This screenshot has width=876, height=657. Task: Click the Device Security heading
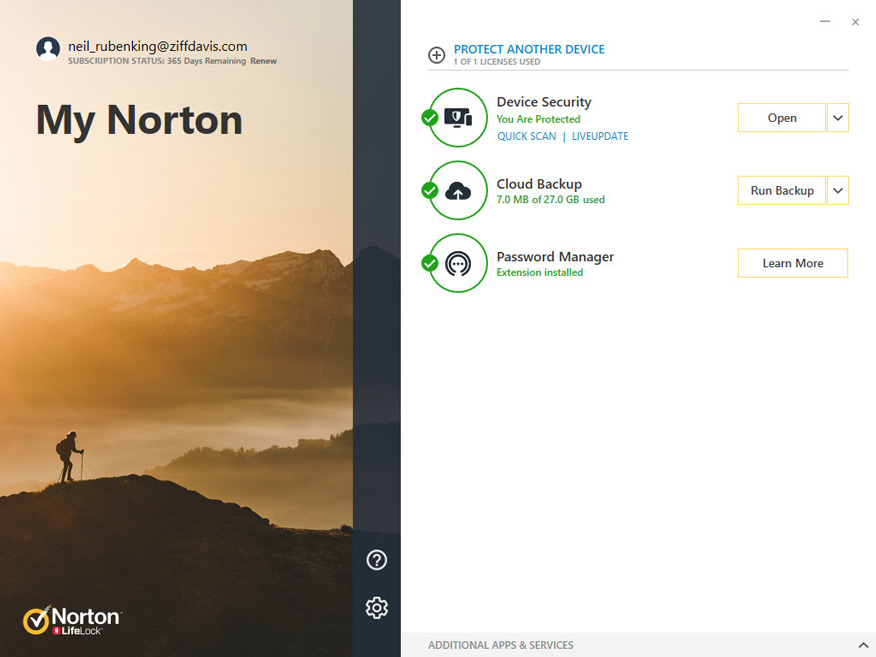coord(544,102)
